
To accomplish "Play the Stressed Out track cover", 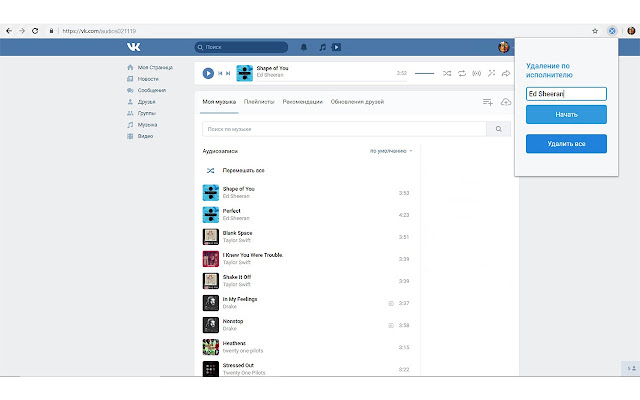I will 211,369.
